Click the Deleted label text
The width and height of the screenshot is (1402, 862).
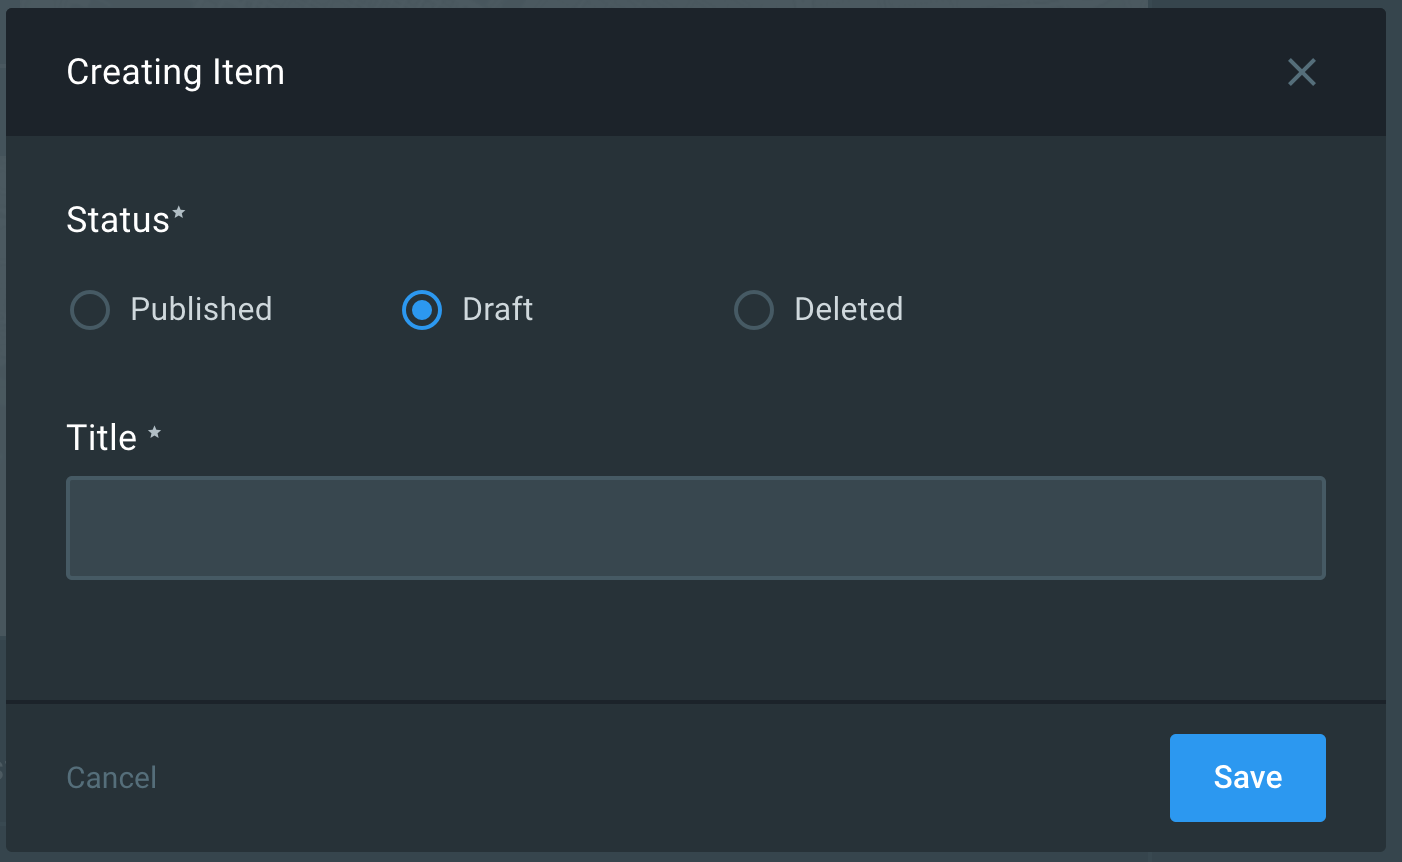tap(848, 310)
